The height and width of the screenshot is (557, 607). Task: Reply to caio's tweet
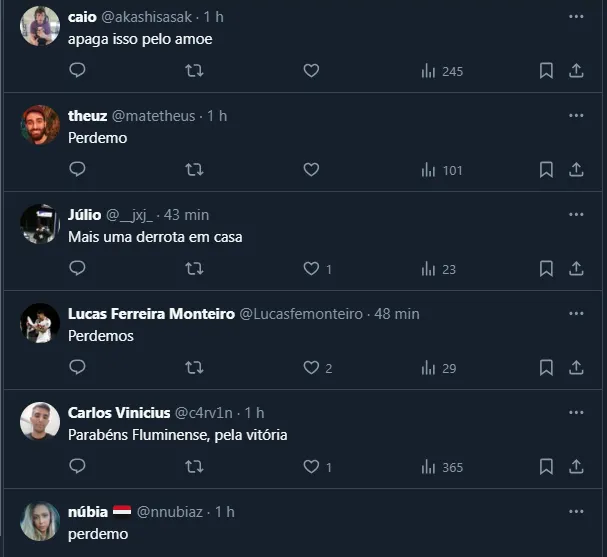click(77, 71)
